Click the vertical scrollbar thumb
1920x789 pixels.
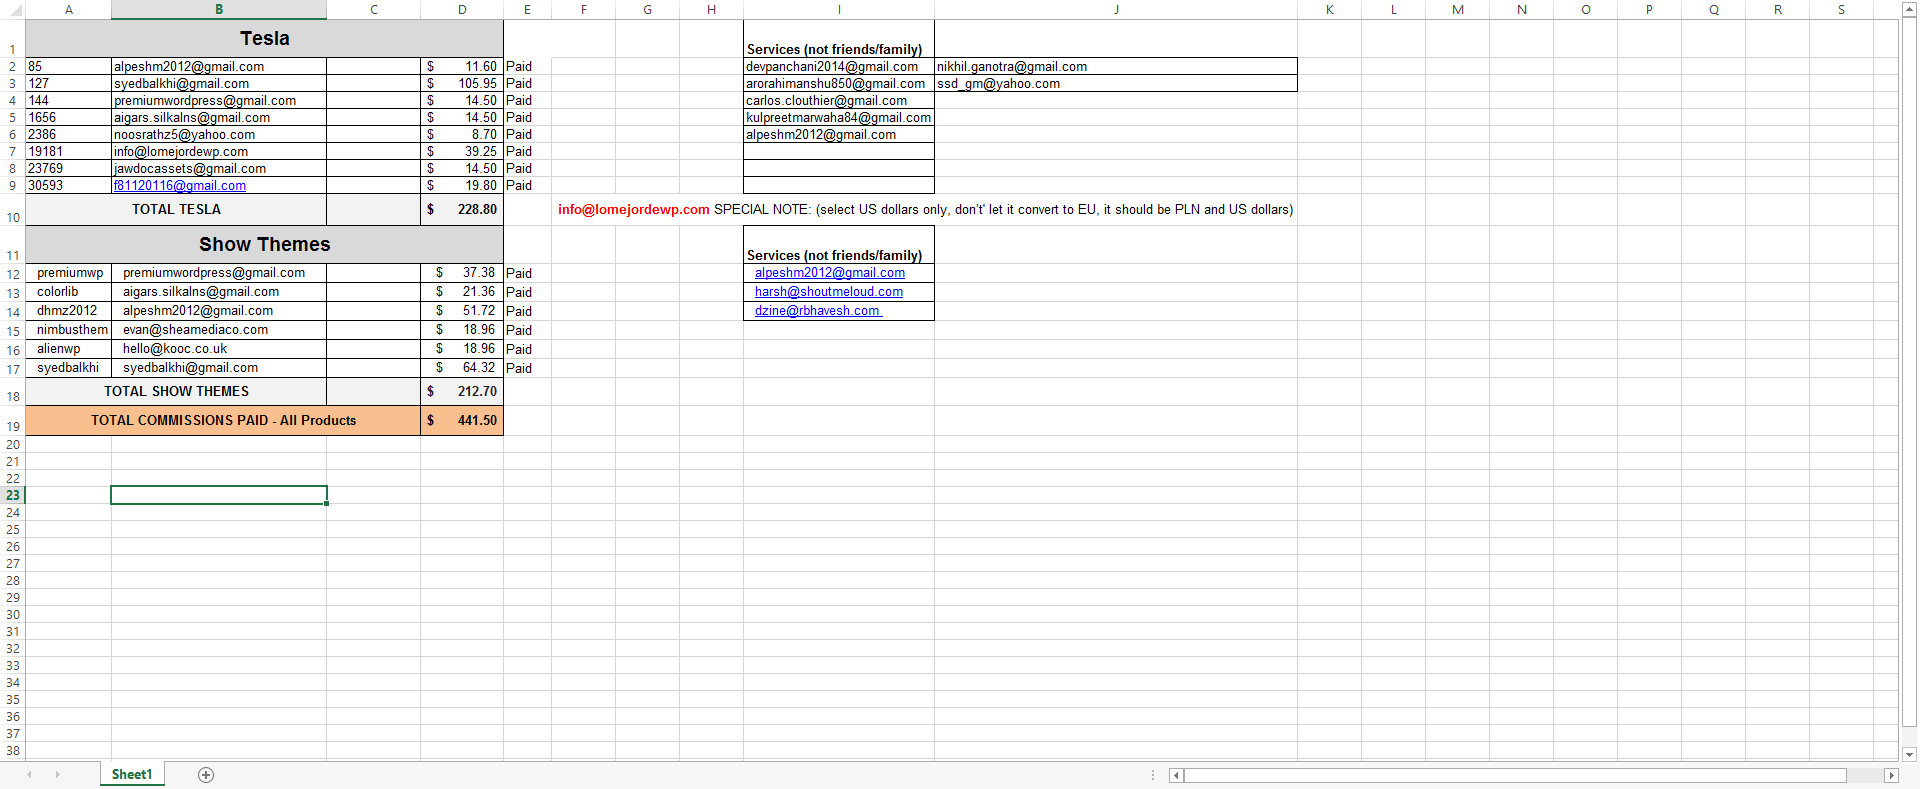click(1910, 370)
